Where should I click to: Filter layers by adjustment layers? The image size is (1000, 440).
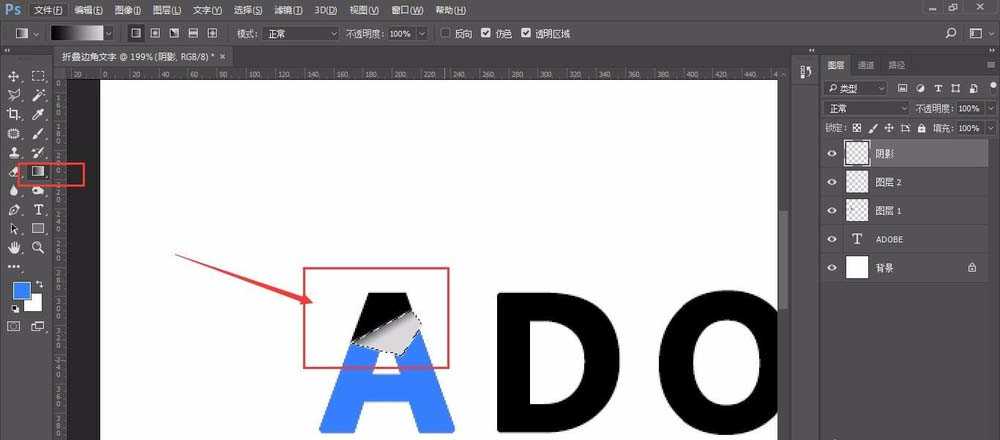tap(920, 88)
